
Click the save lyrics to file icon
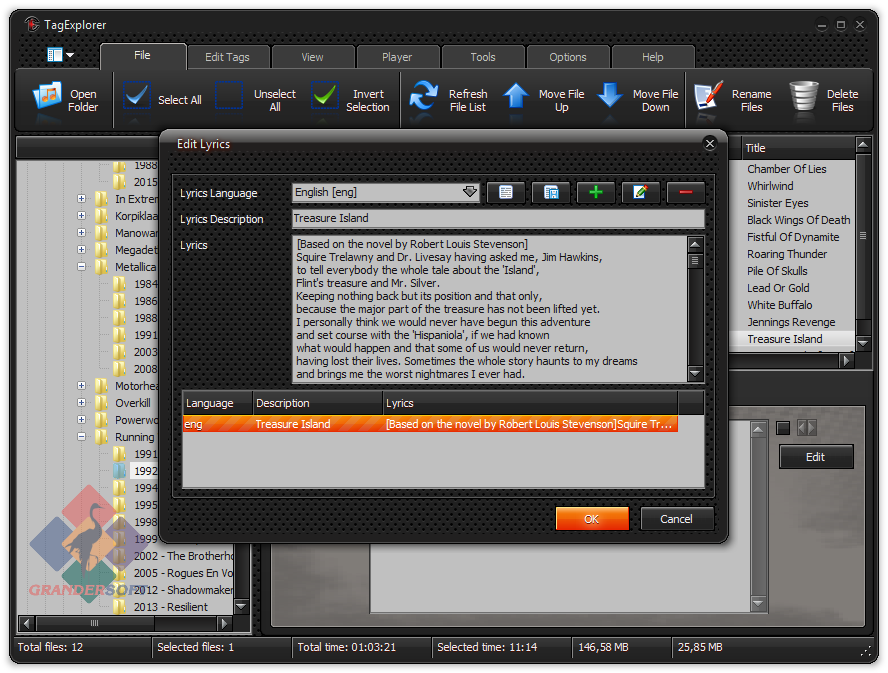[x=550, y=193]
